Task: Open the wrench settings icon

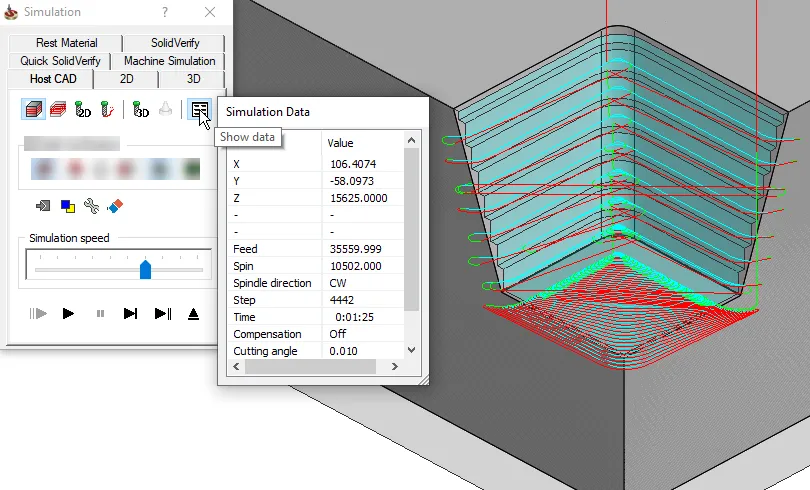Action: (x=91, y=206)
